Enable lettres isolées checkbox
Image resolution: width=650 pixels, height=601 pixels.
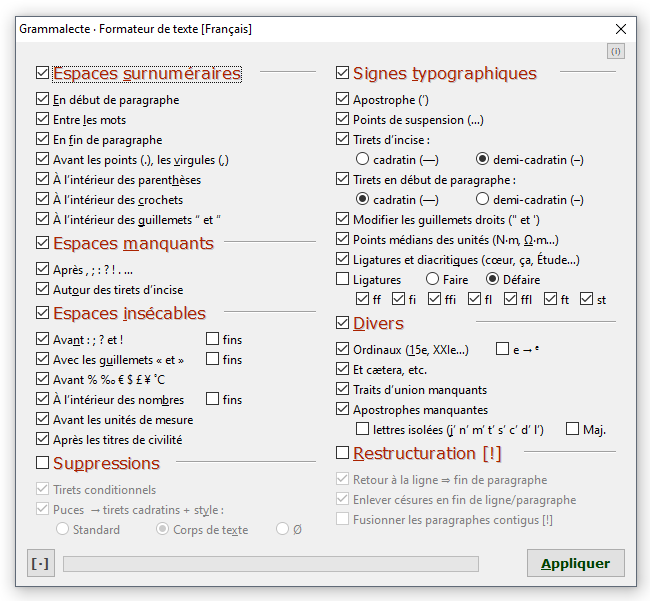tap(362, 429)
